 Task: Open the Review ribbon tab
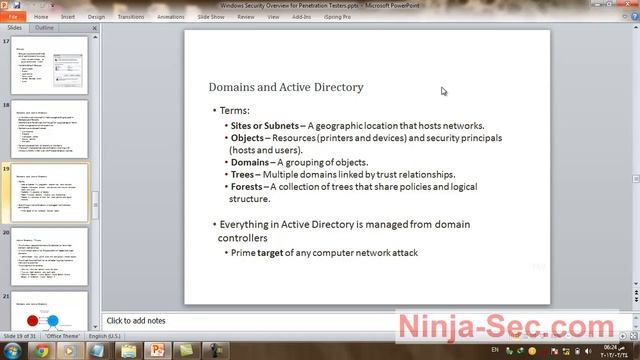pyautogui.click(x=246, y=17)
